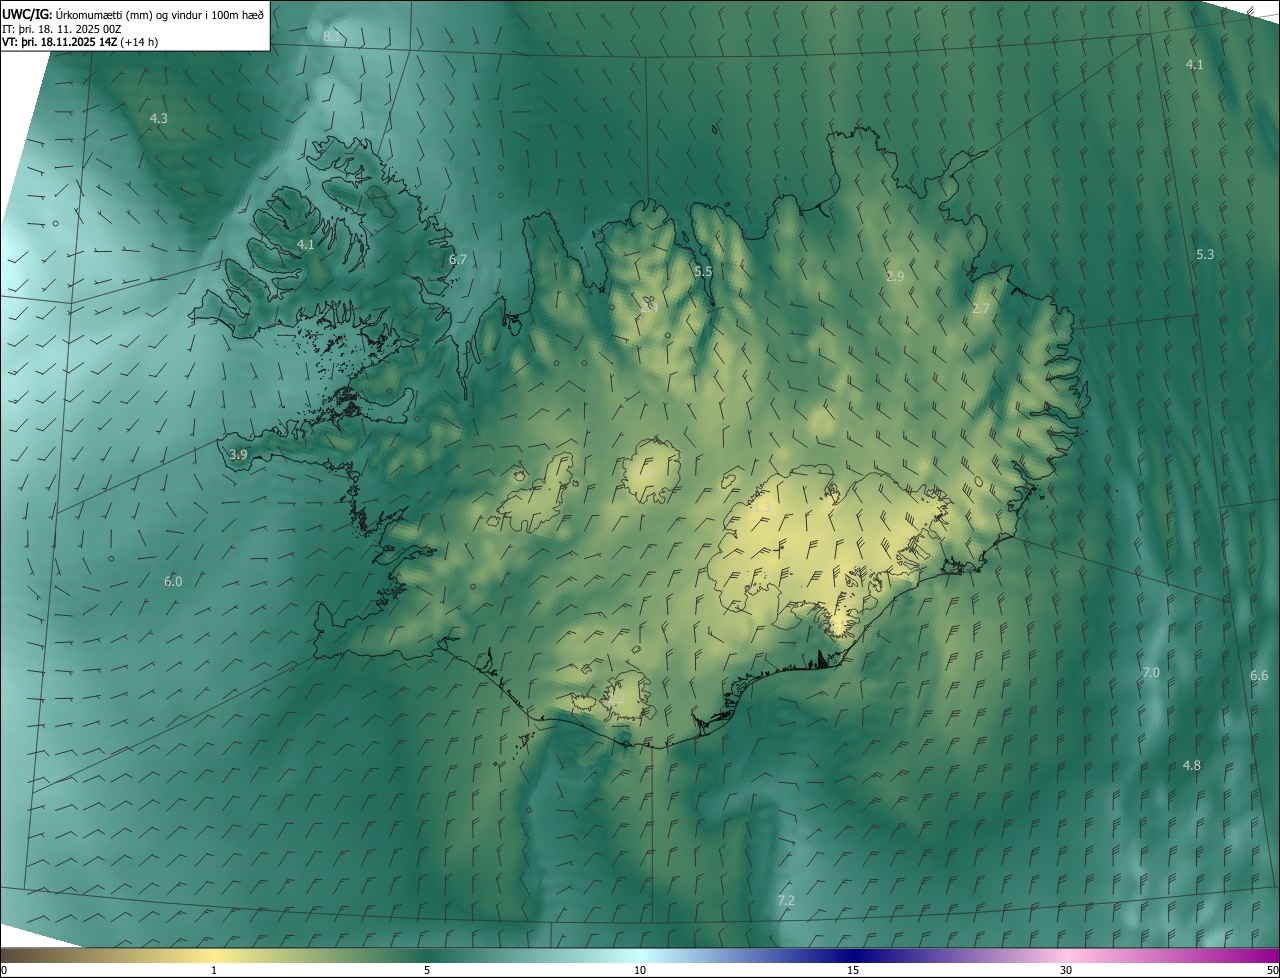1280x978 pixels.
Task: Click the 2.2 label on the southern glacier
Action: [616, 697]
